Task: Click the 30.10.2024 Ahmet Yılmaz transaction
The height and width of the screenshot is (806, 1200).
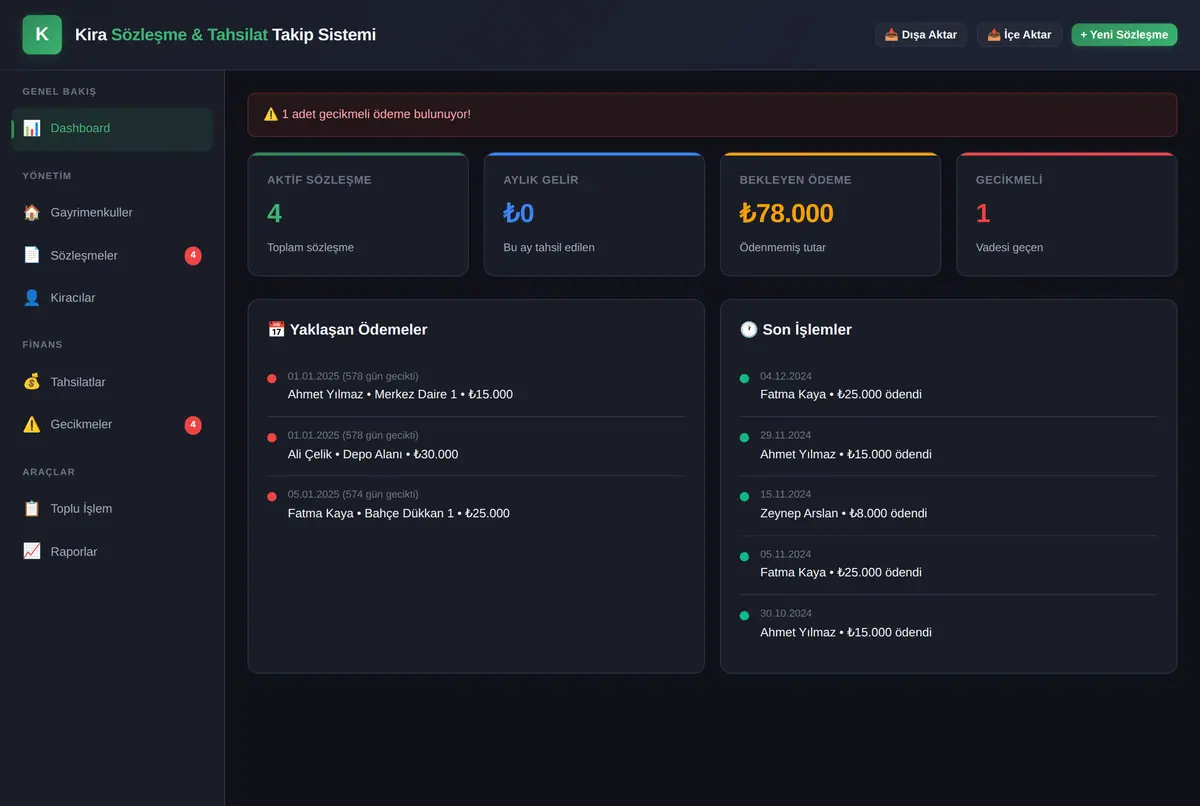Action: click(948, 623)
